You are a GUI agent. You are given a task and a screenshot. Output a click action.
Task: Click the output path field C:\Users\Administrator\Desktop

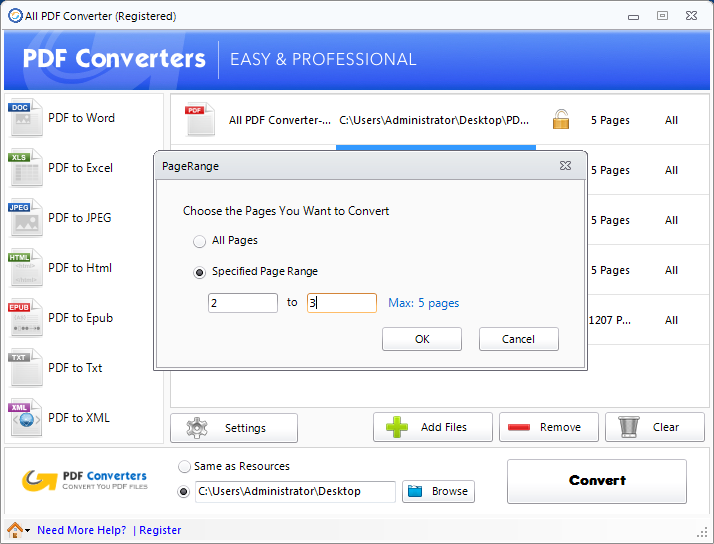click(295, 492)
